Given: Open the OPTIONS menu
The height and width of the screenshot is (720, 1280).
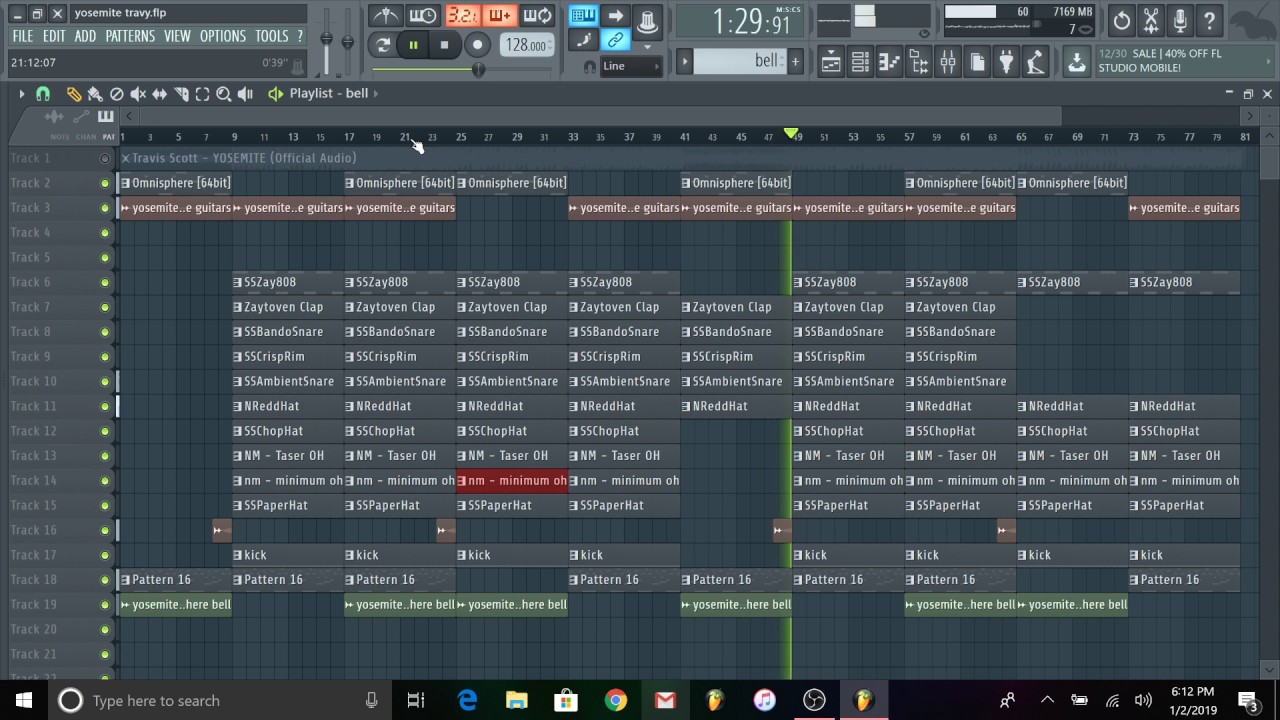Looking at the screenshot, I should [x=223, y=36].
